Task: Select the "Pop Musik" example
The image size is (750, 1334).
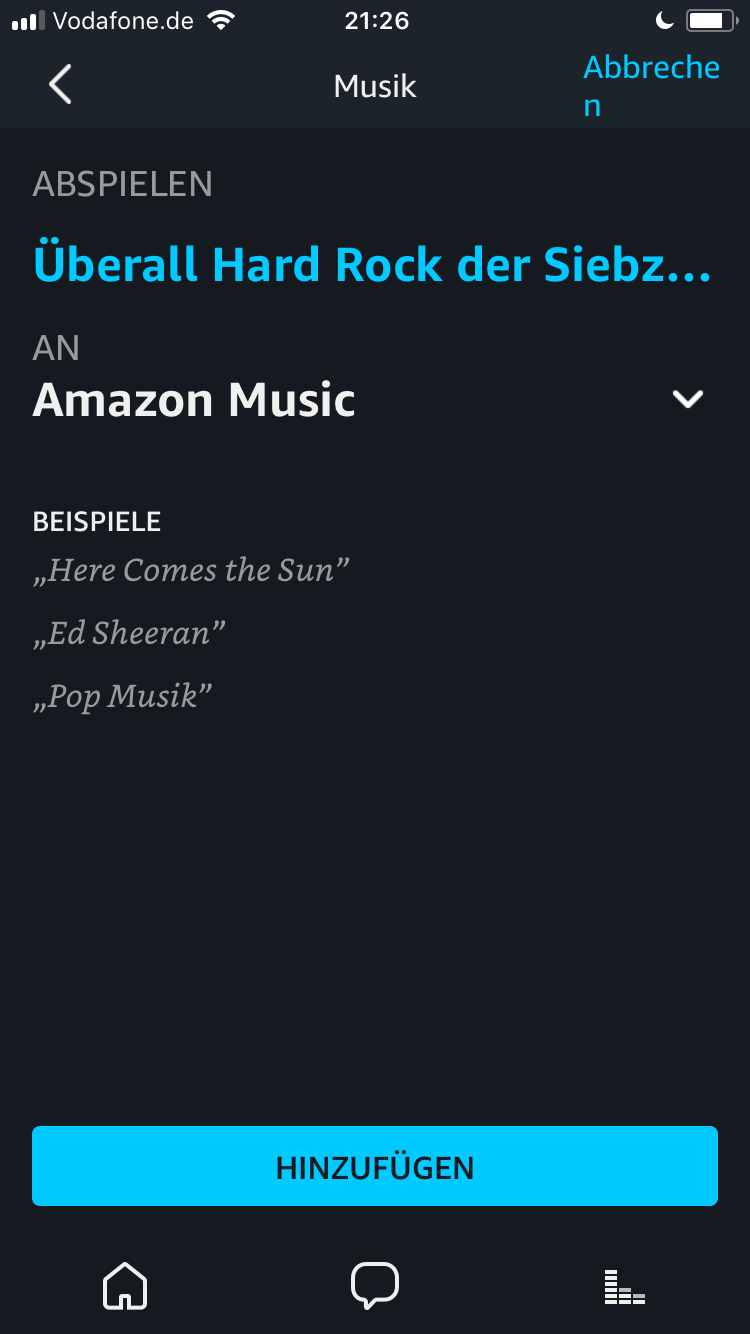Action: pos(123,696)
